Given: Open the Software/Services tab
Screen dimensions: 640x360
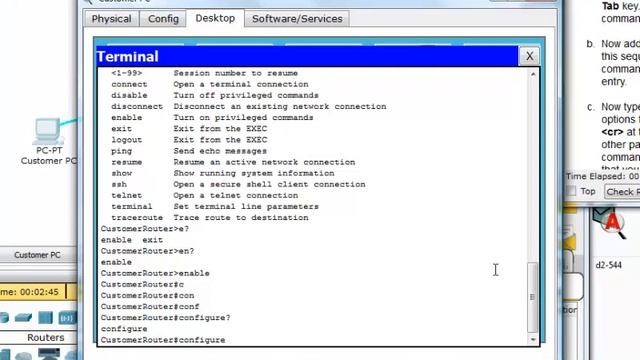Looking at the screenshot, I should [297, 19].
